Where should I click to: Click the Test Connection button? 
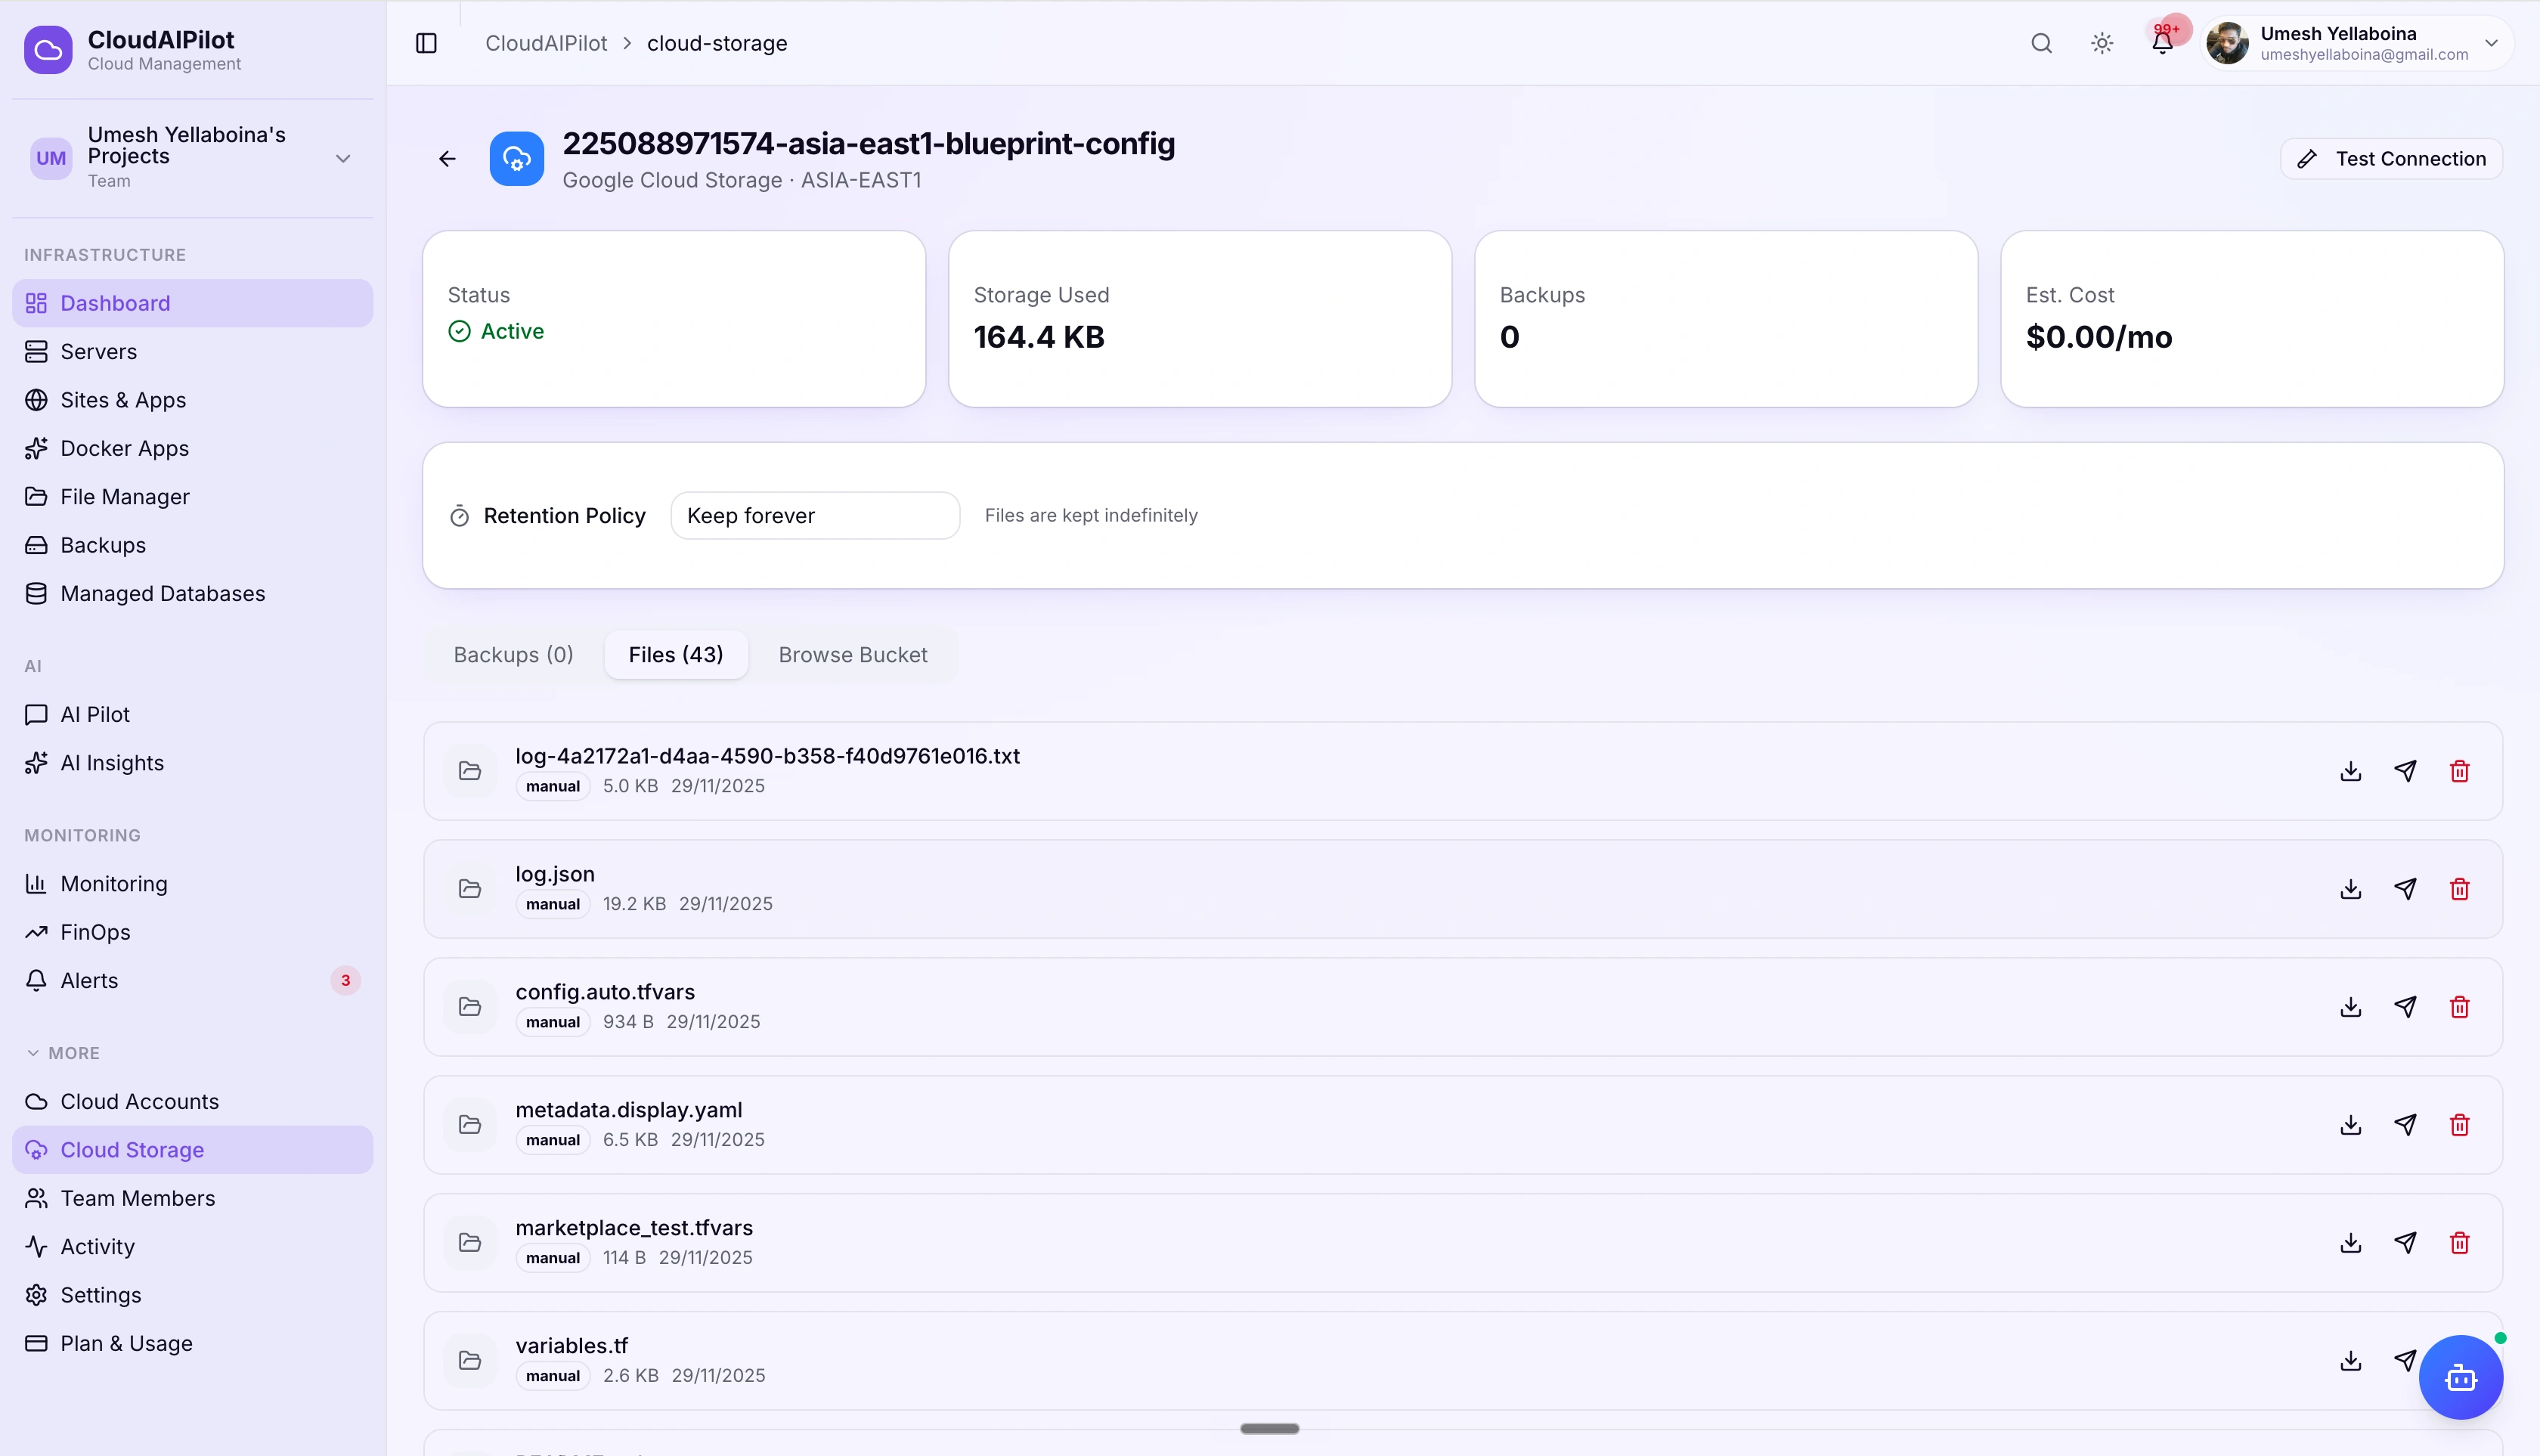click(2391, 159)
